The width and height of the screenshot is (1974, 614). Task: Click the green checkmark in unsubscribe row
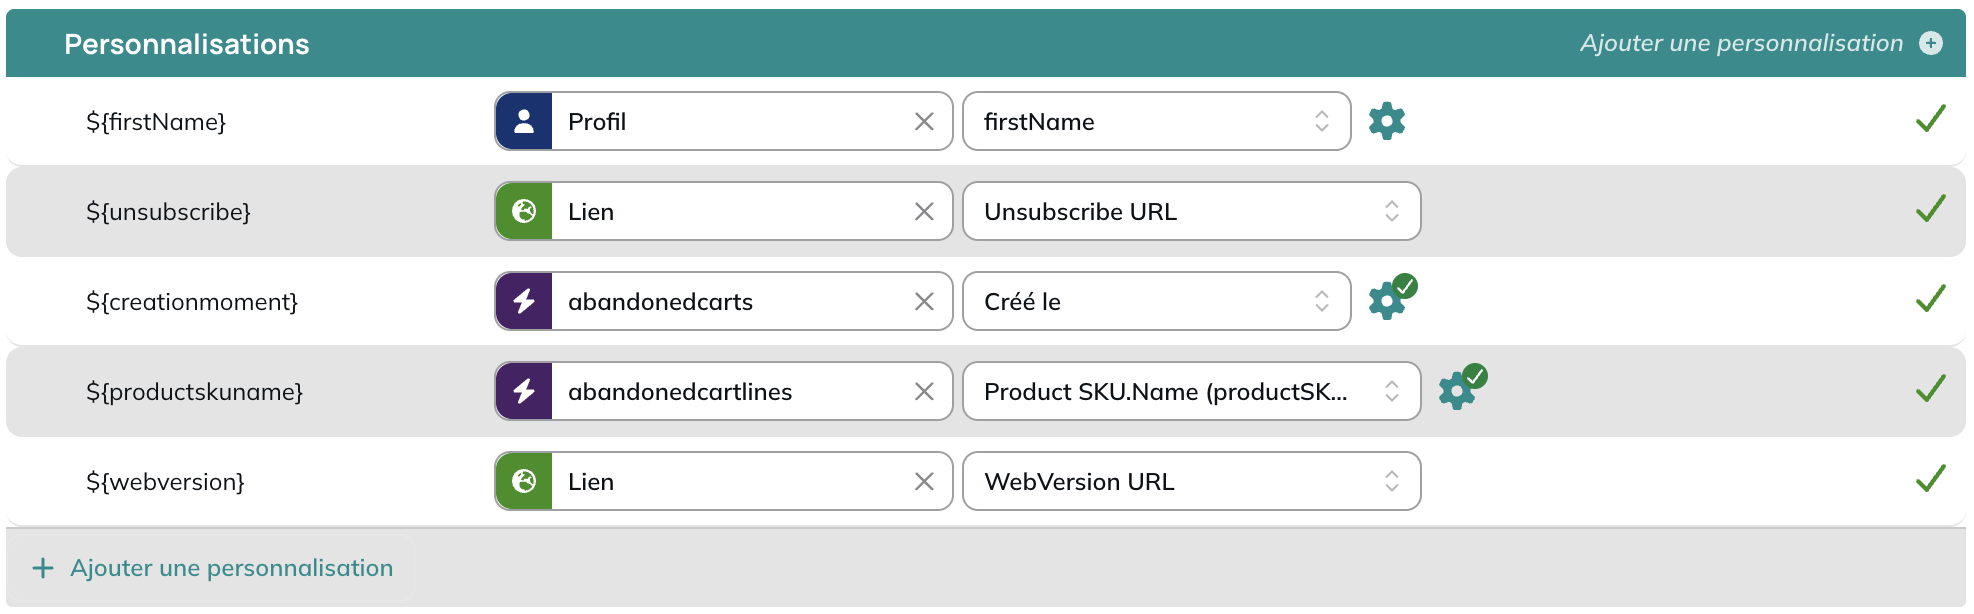point(1931,209)
